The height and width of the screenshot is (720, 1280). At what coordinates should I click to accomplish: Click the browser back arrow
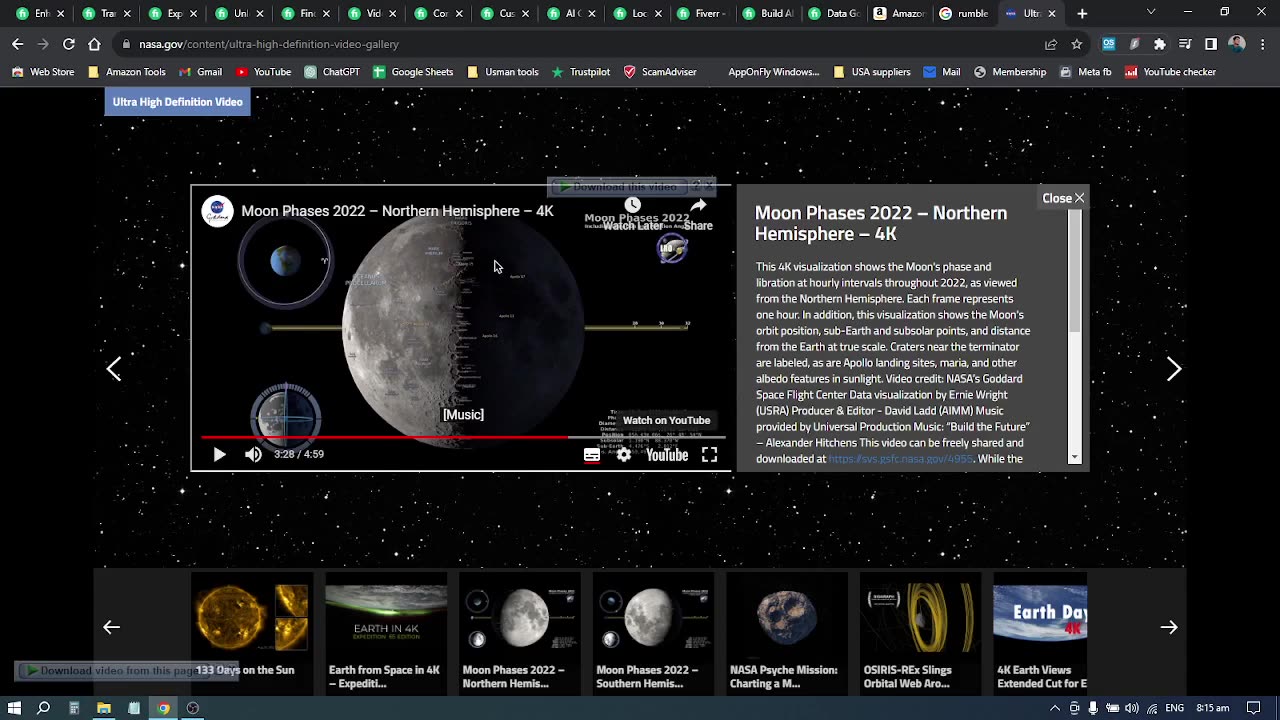point(17,44)
